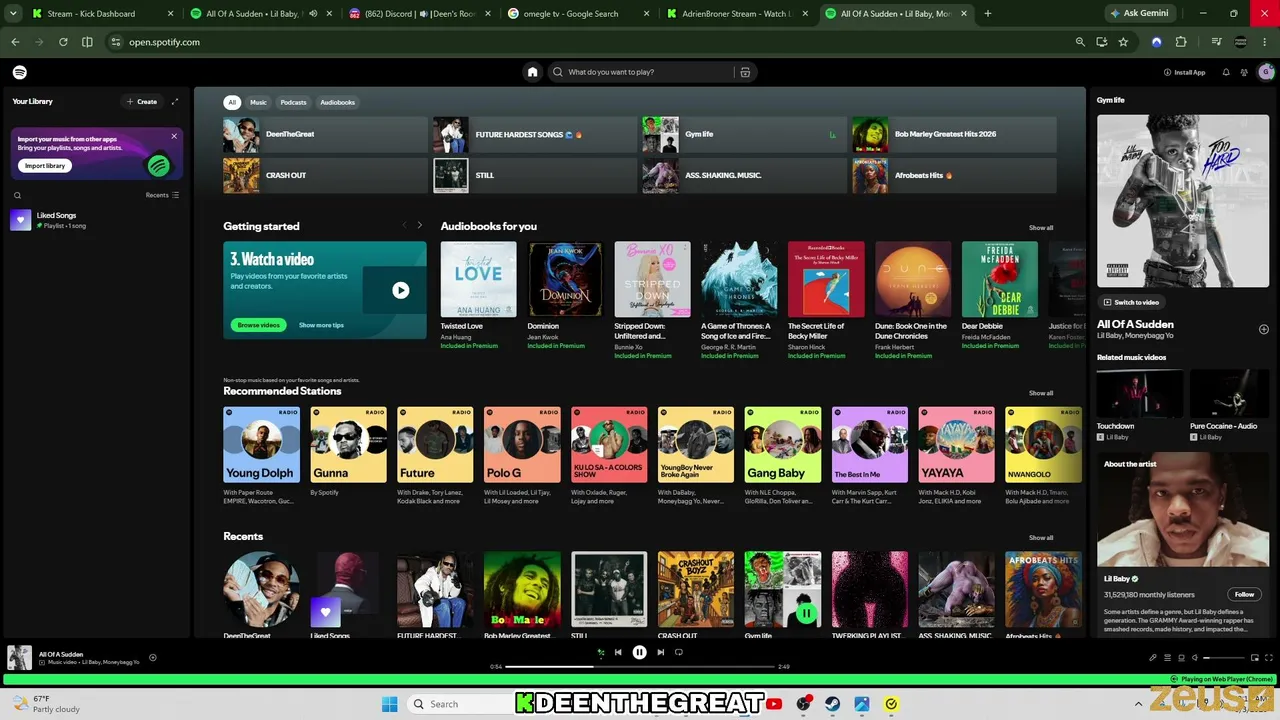Viewport: 1280px width, 720px height.
Task: Click Browse videos button
Action: point(258,325)
